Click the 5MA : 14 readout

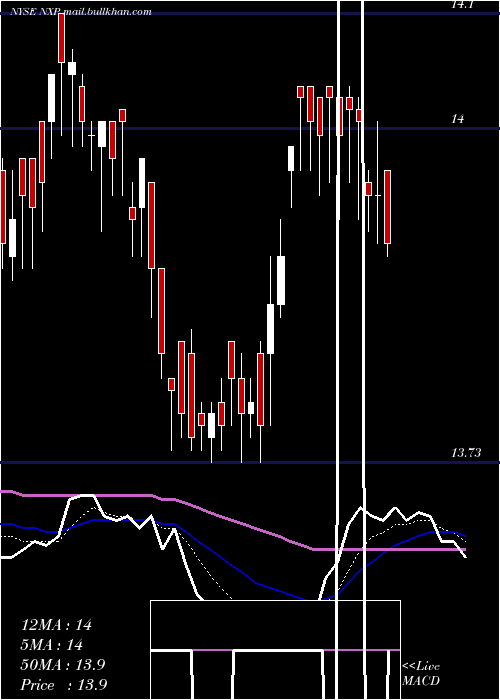click(51, 645)
